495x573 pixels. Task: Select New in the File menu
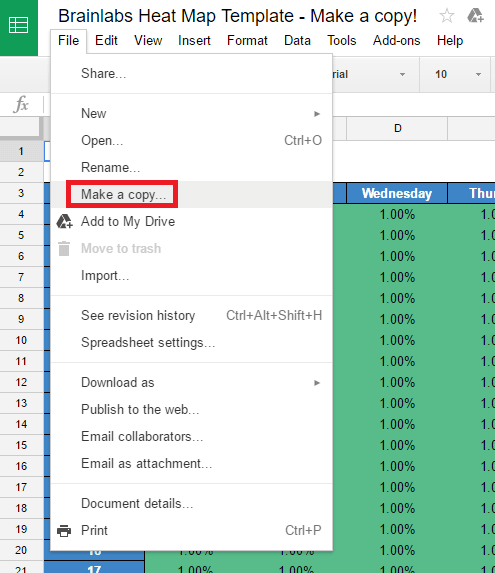pyautogui.click(x=191, y=114)
